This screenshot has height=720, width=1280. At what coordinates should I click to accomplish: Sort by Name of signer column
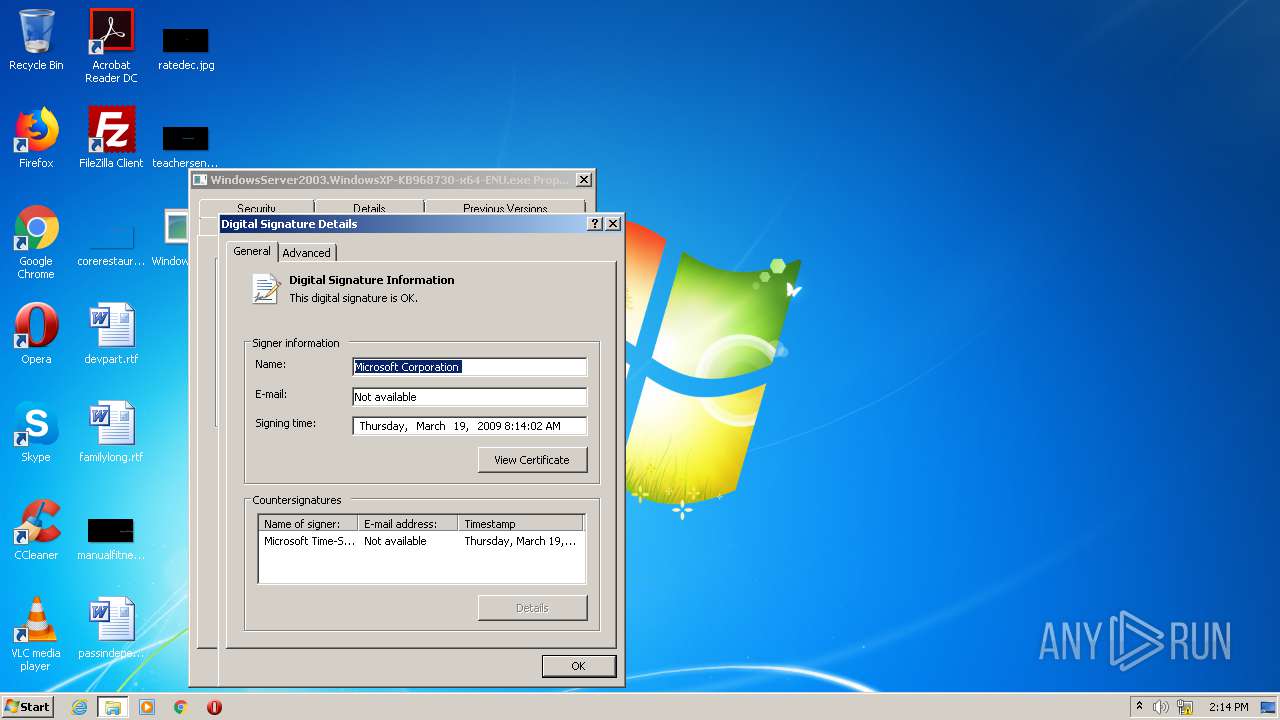(308, 524)
